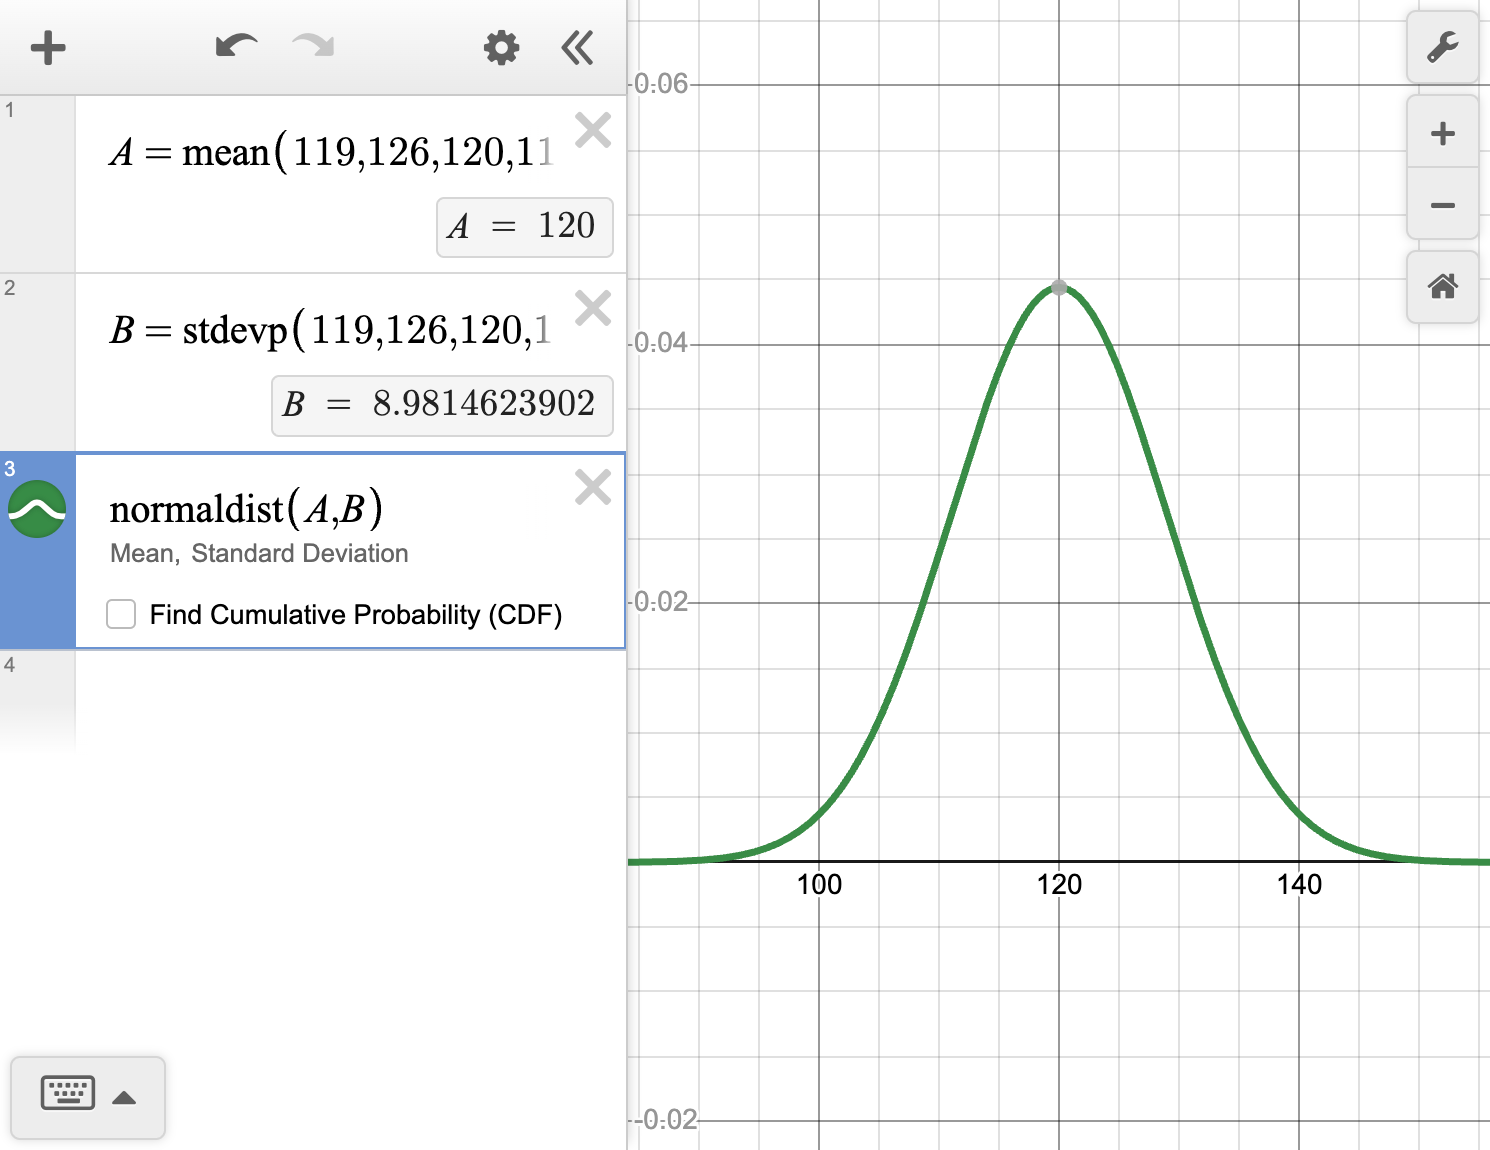Delete the normaldist expression
The image size is (1490, 1150).
(593, 487)
